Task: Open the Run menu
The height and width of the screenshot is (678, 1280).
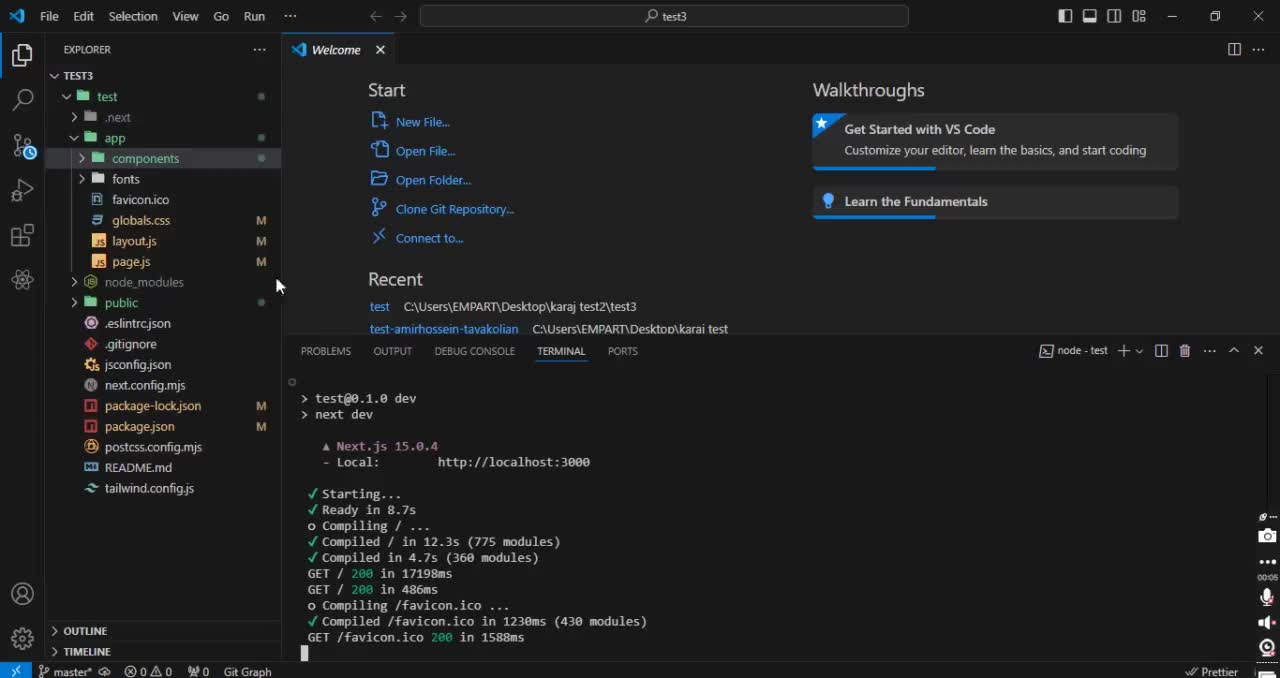Action: 254,16
